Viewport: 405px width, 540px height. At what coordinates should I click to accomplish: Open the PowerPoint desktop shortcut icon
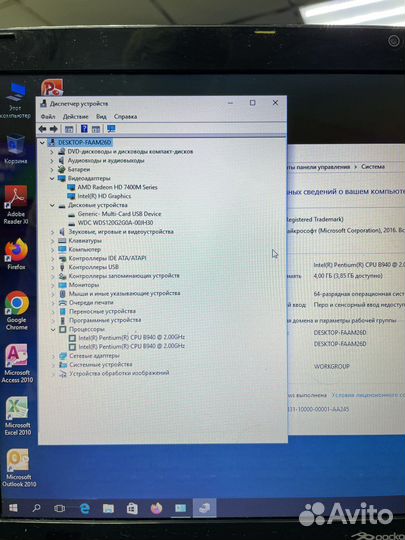coord(52,87)
